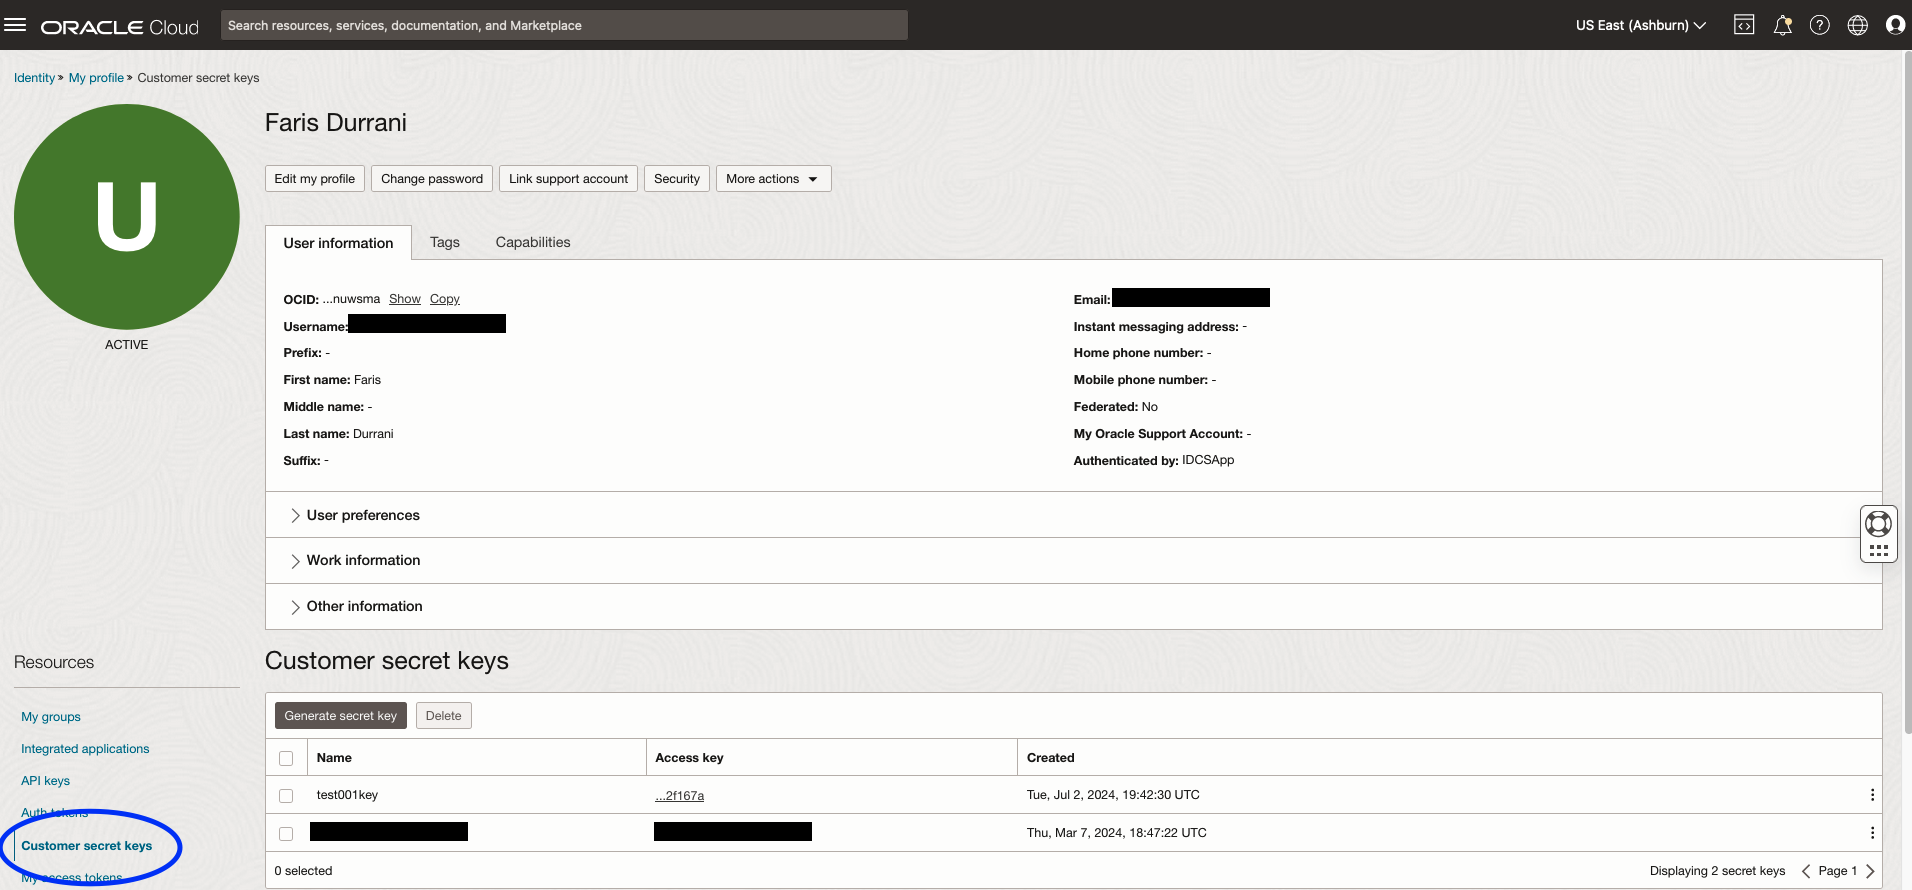Open the hamburger navigation menu
Screen dimensions: 1912x890
tap(15, 25)
